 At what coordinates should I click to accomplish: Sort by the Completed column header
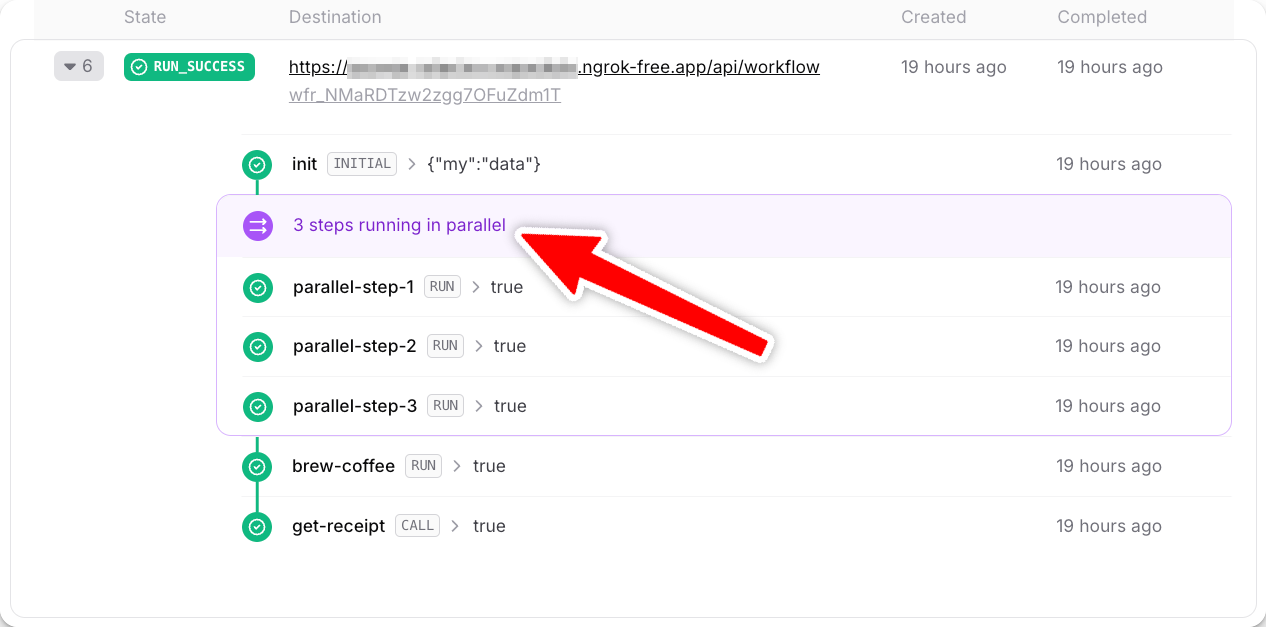[x=1102, y=17]
